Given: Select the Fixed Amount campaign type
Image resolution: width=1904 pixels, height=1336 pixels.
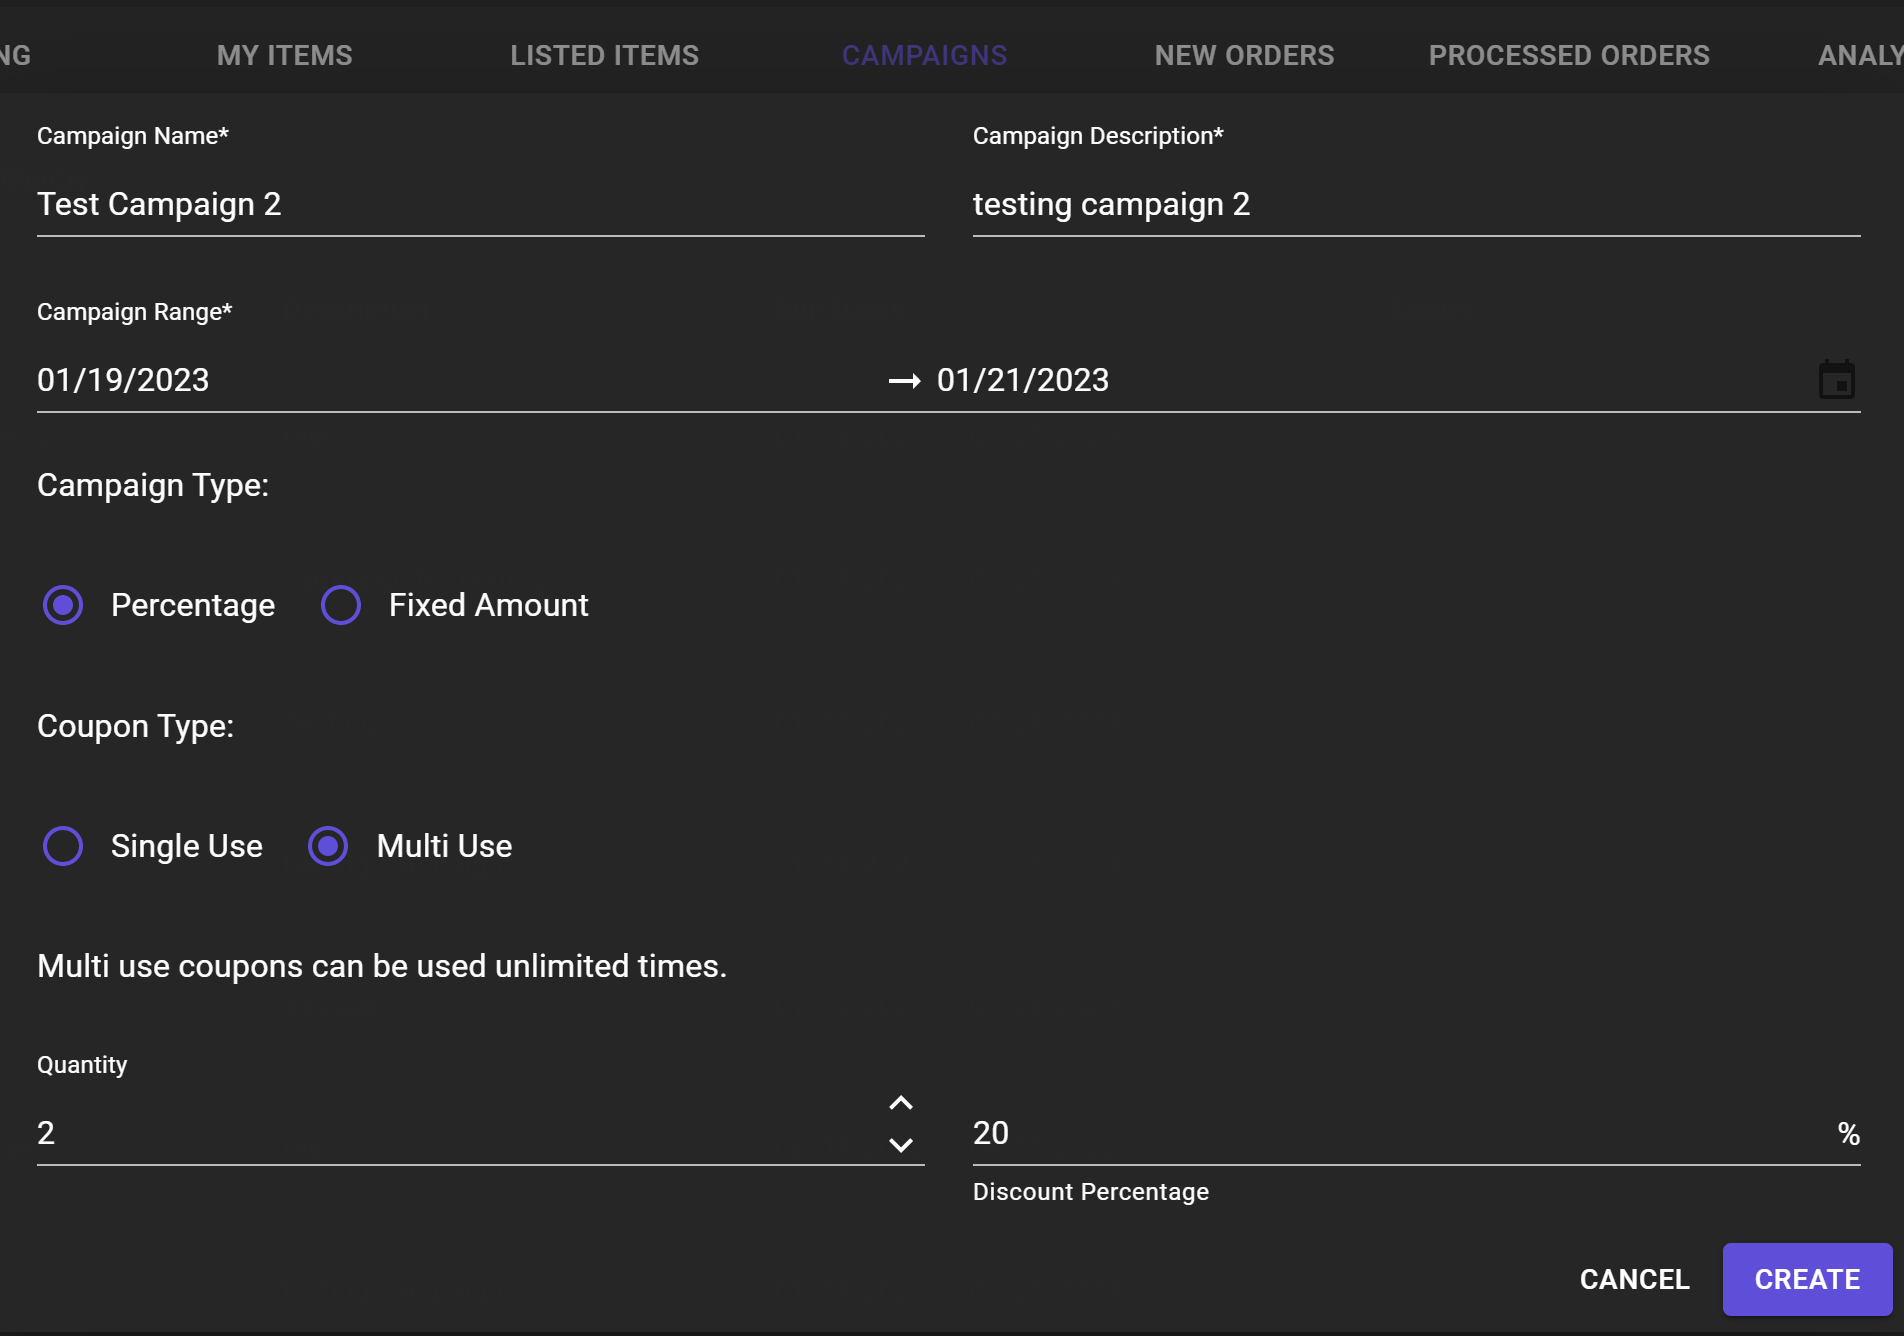Looking at the screenshot, I should click(x=341, y=605).
